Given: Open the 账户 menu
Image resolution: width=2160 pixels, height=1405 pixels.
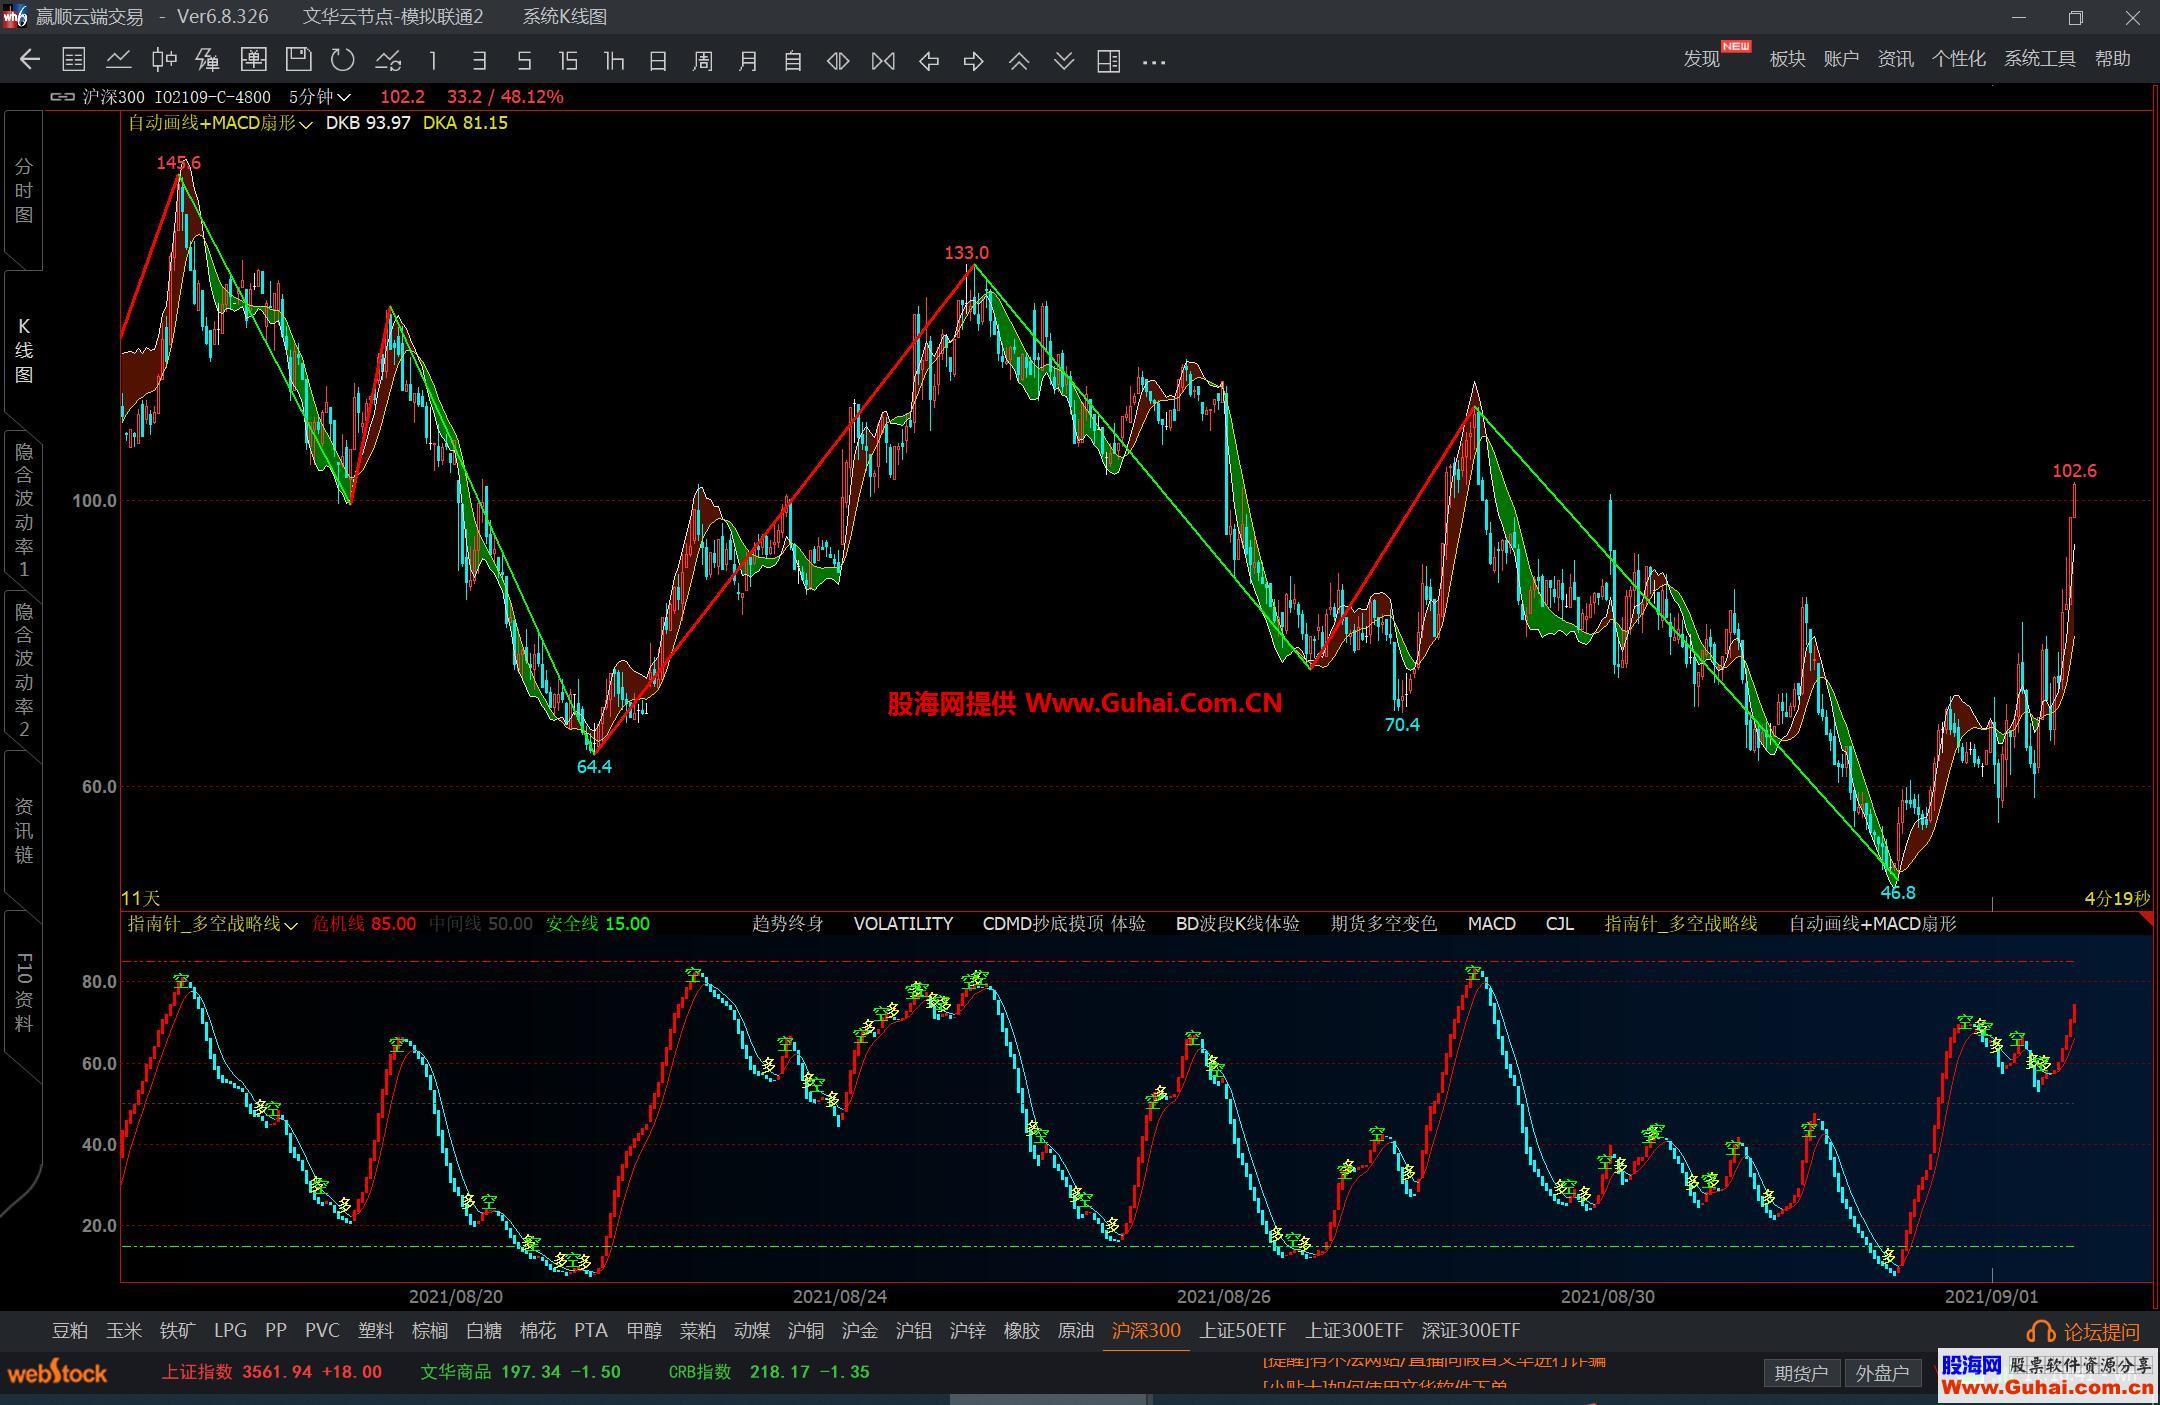Looking at the screenshot, I should pyautogui.click(x=1840, y=59).
